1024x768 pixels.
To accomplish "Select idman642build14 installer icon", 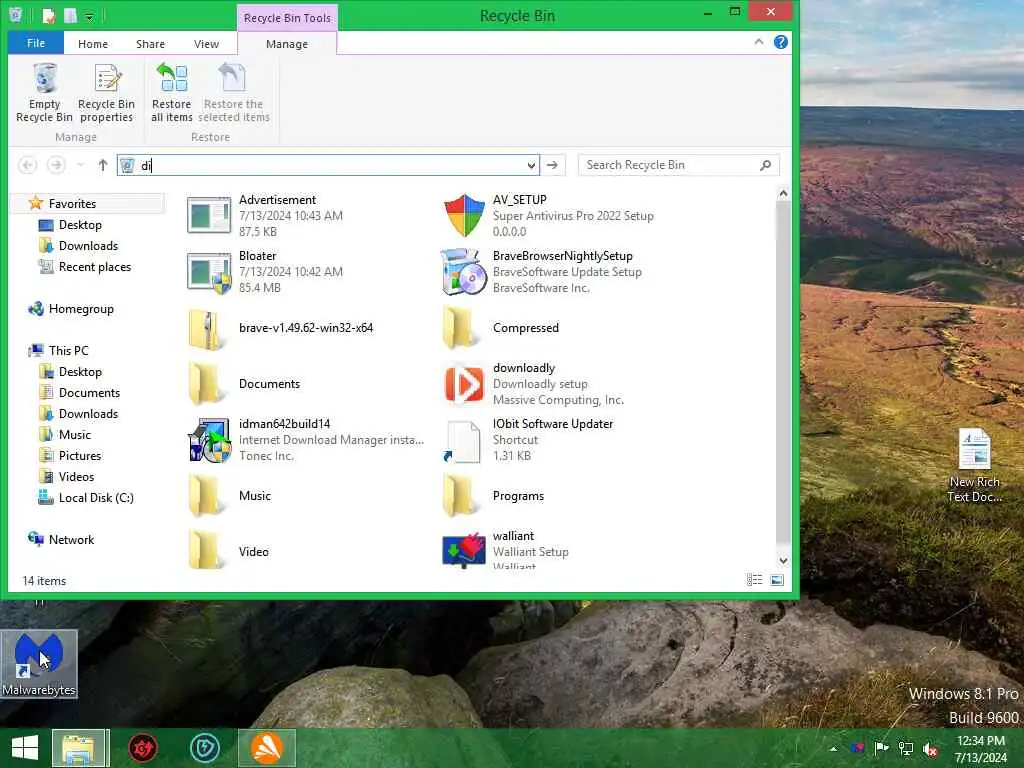I will (209, 440).
